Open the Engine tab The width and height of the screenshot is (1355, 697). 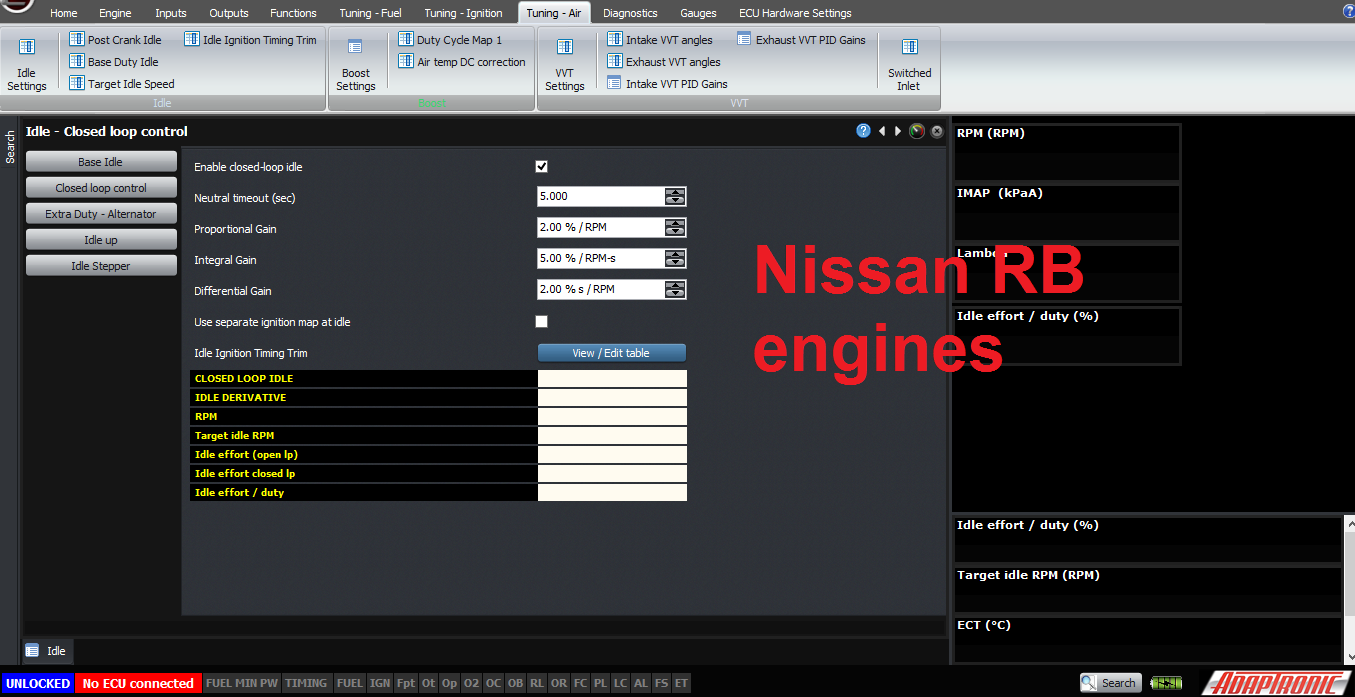(x=115, y=13)
